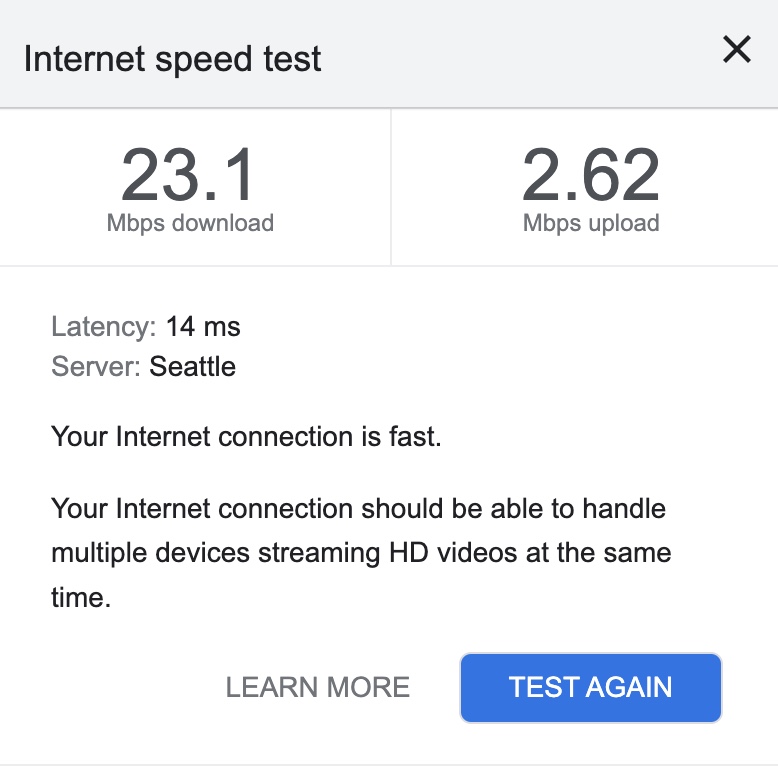Click the TEST AGAIN button
Image resolution: width=778 pixels, height=776 pixels.
590,687
